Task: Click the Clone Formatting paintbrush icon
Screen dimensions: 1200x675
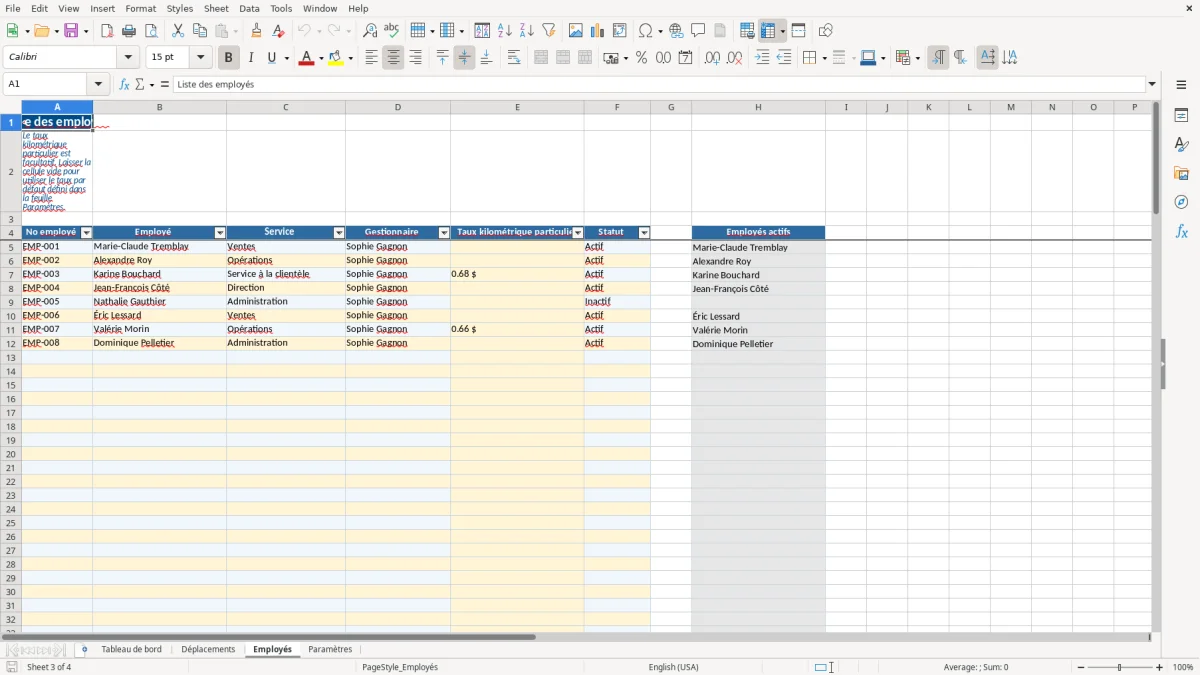Action: (x=256, y=31)
